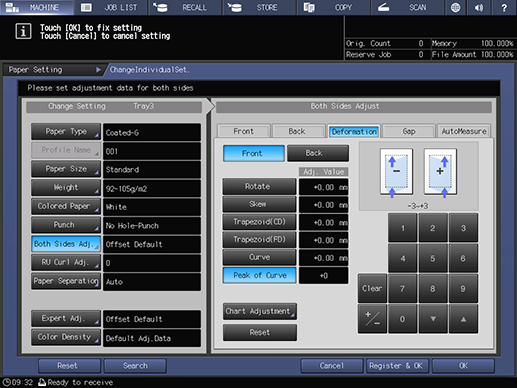Click the speaker volume icon

(x=479, y=7)
